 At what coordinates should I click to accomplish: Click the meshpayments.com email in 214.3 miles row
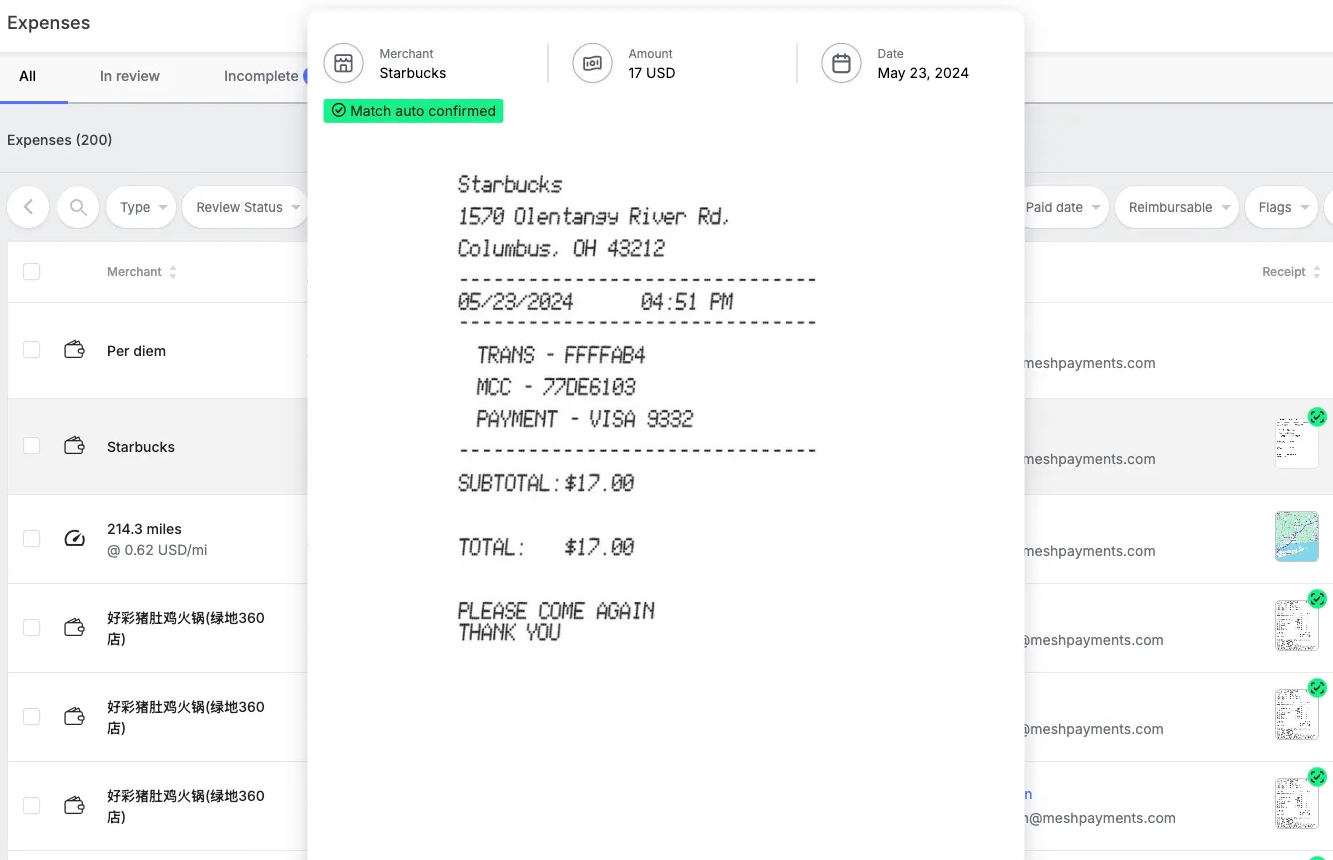tap(1090, 551)
